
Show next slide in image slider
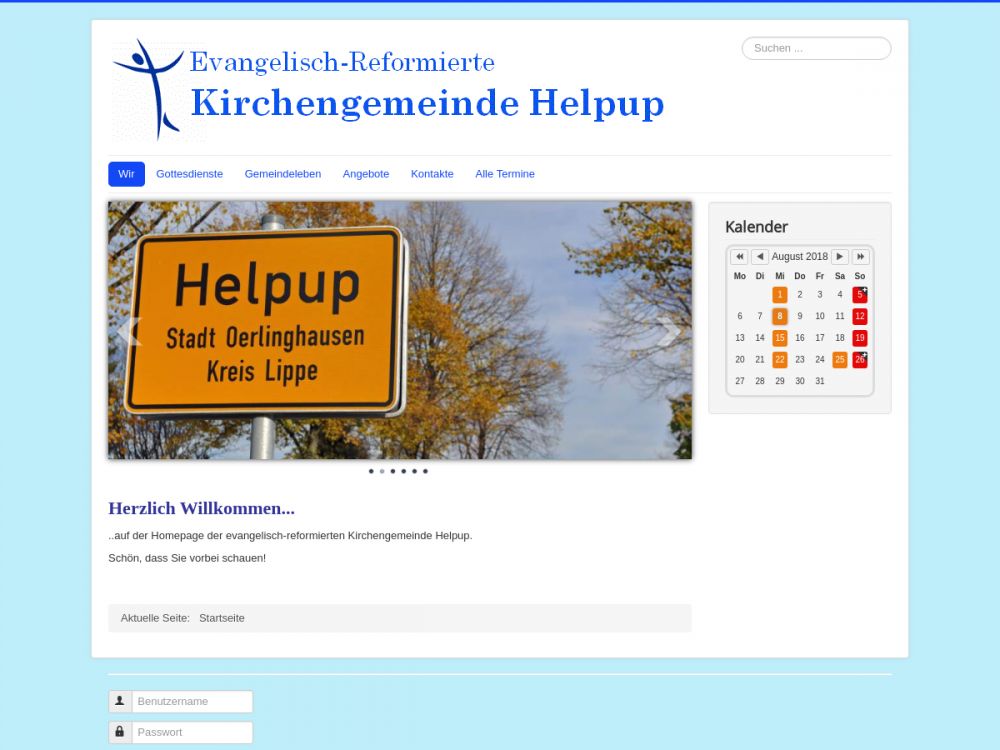pos(669,331)
